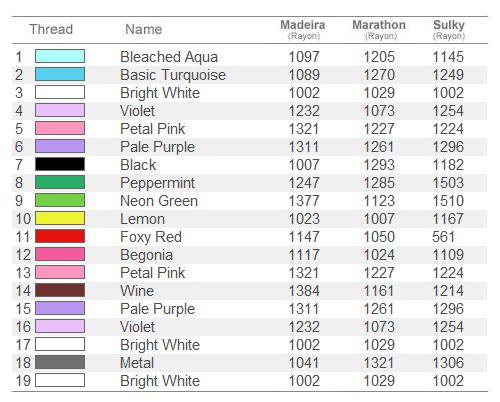Click the Madeira Rayon column header
500x402 pixels.
(303, 30)
